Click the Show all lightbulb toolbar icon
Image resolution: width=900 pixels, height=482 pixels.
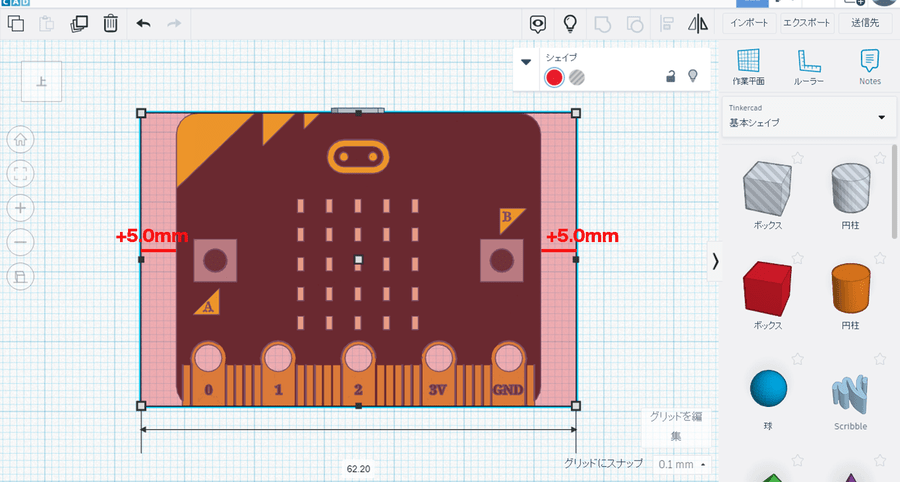pyautogui.click(x=570, y=24)
